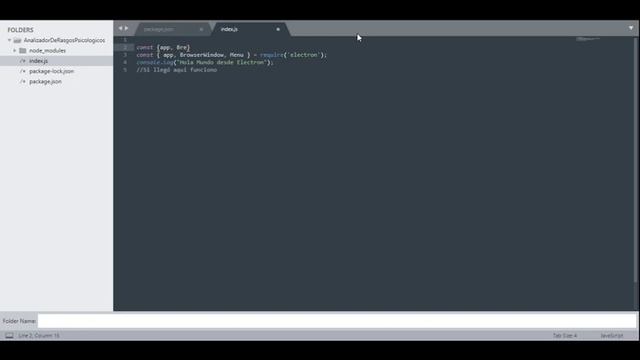Open the JavaScript syntax selector
The height and width of the screenshot is (360, 640).
pyautogui.click(x=611, y=336)
